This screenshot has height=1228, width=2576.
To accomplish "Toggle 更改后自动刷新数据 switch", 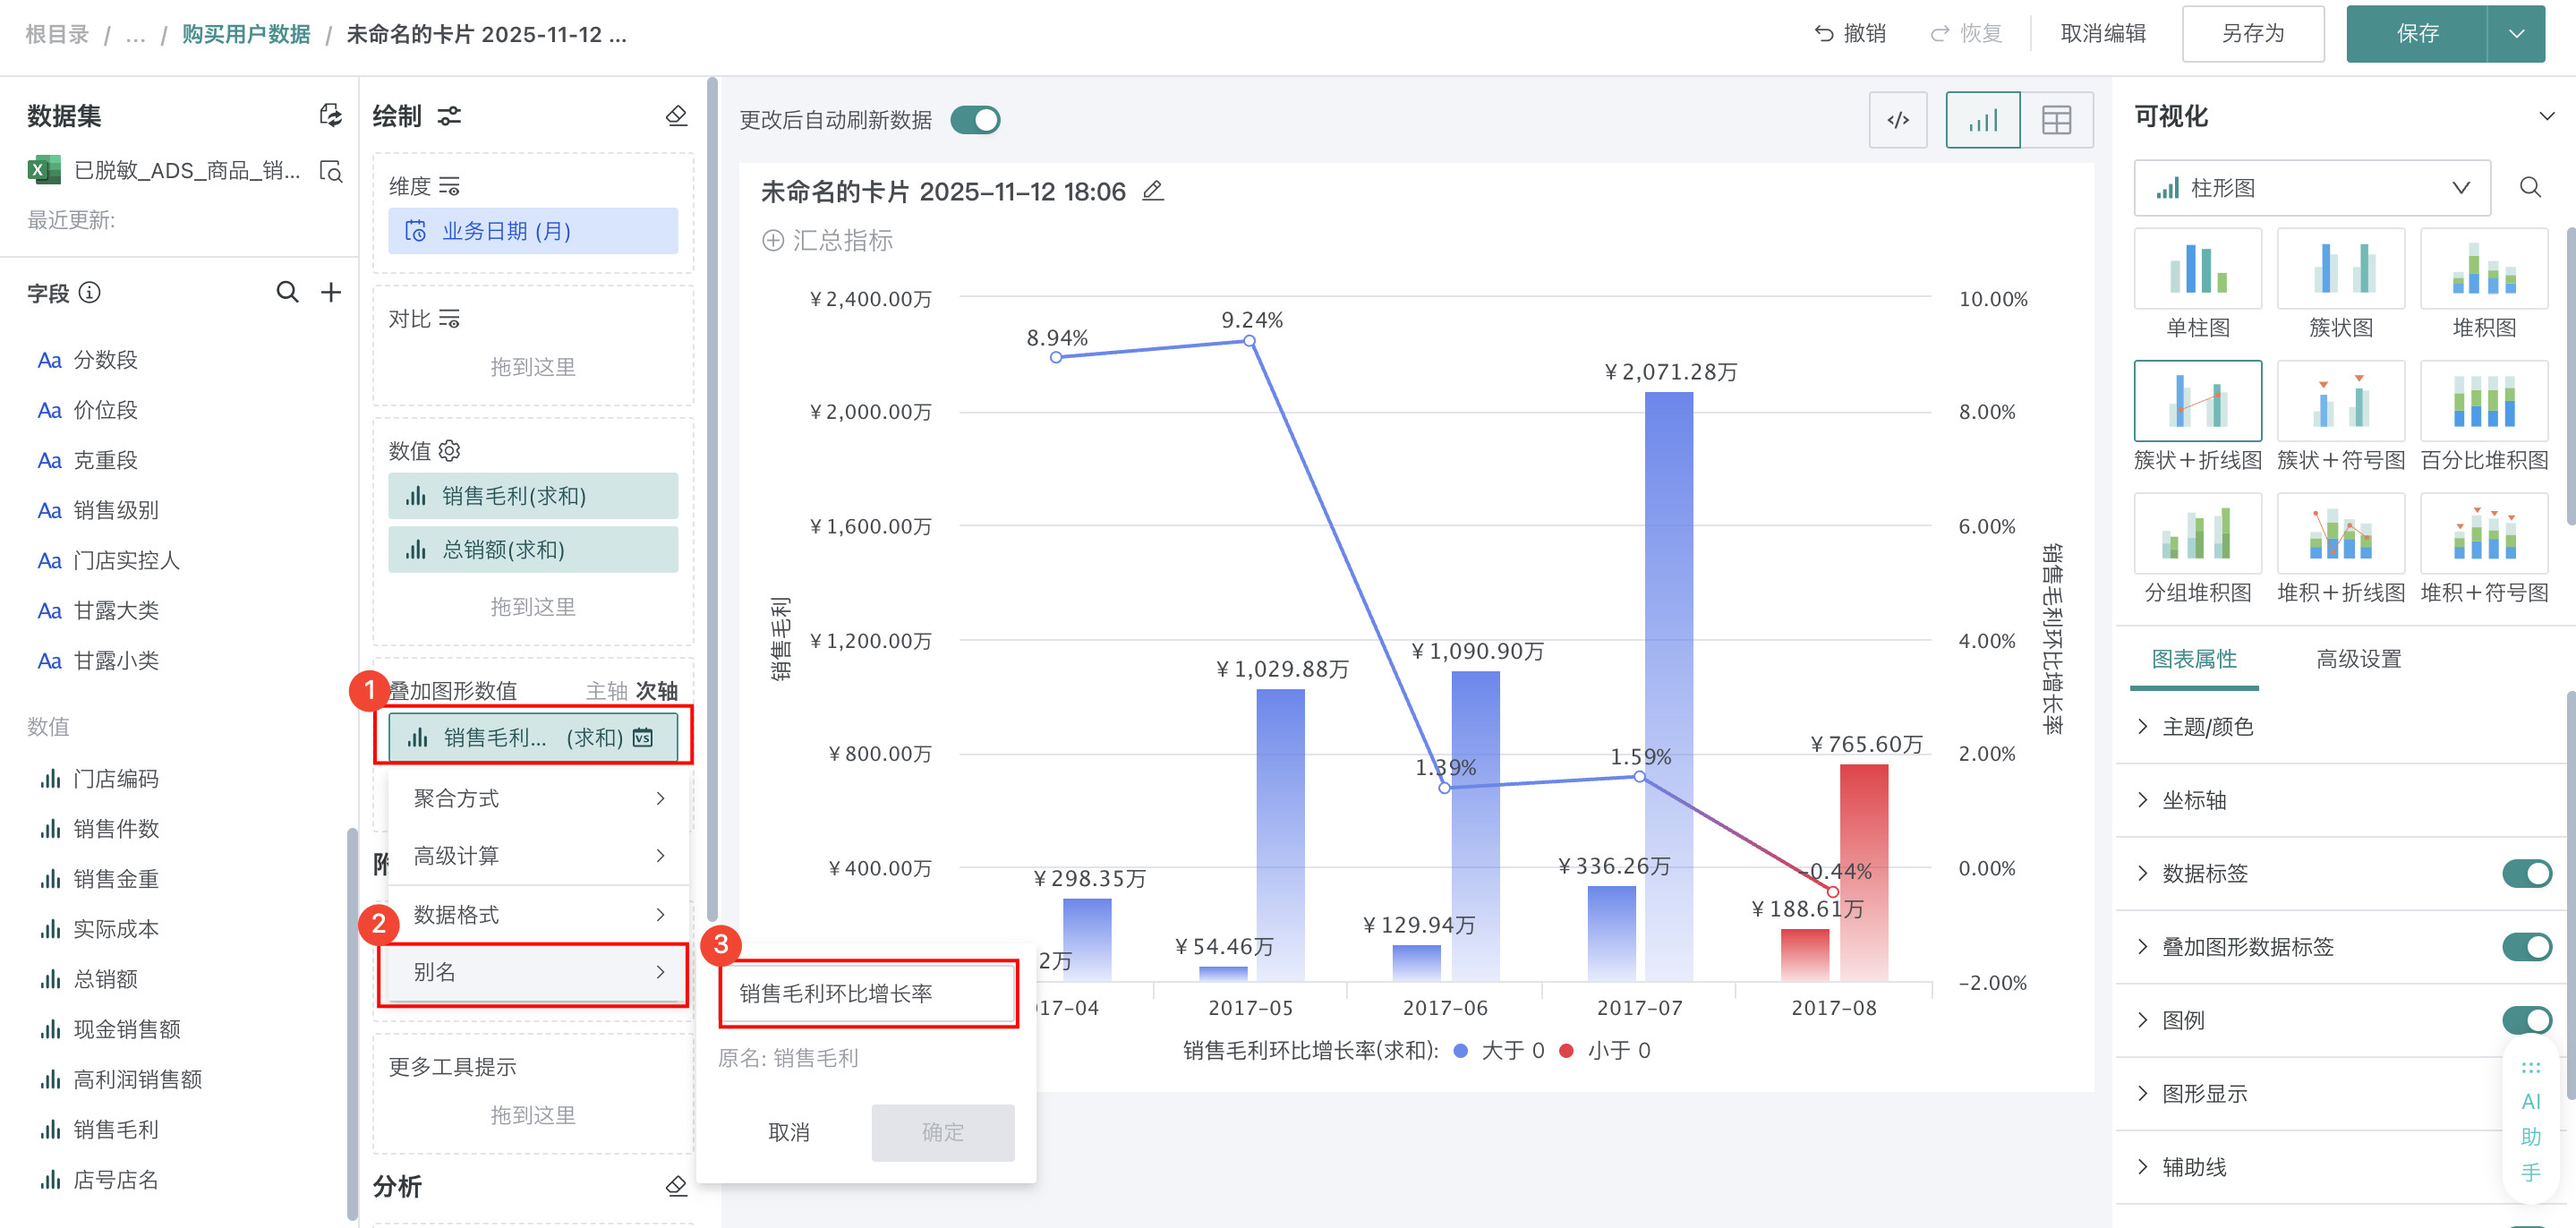I will point(975,120).
